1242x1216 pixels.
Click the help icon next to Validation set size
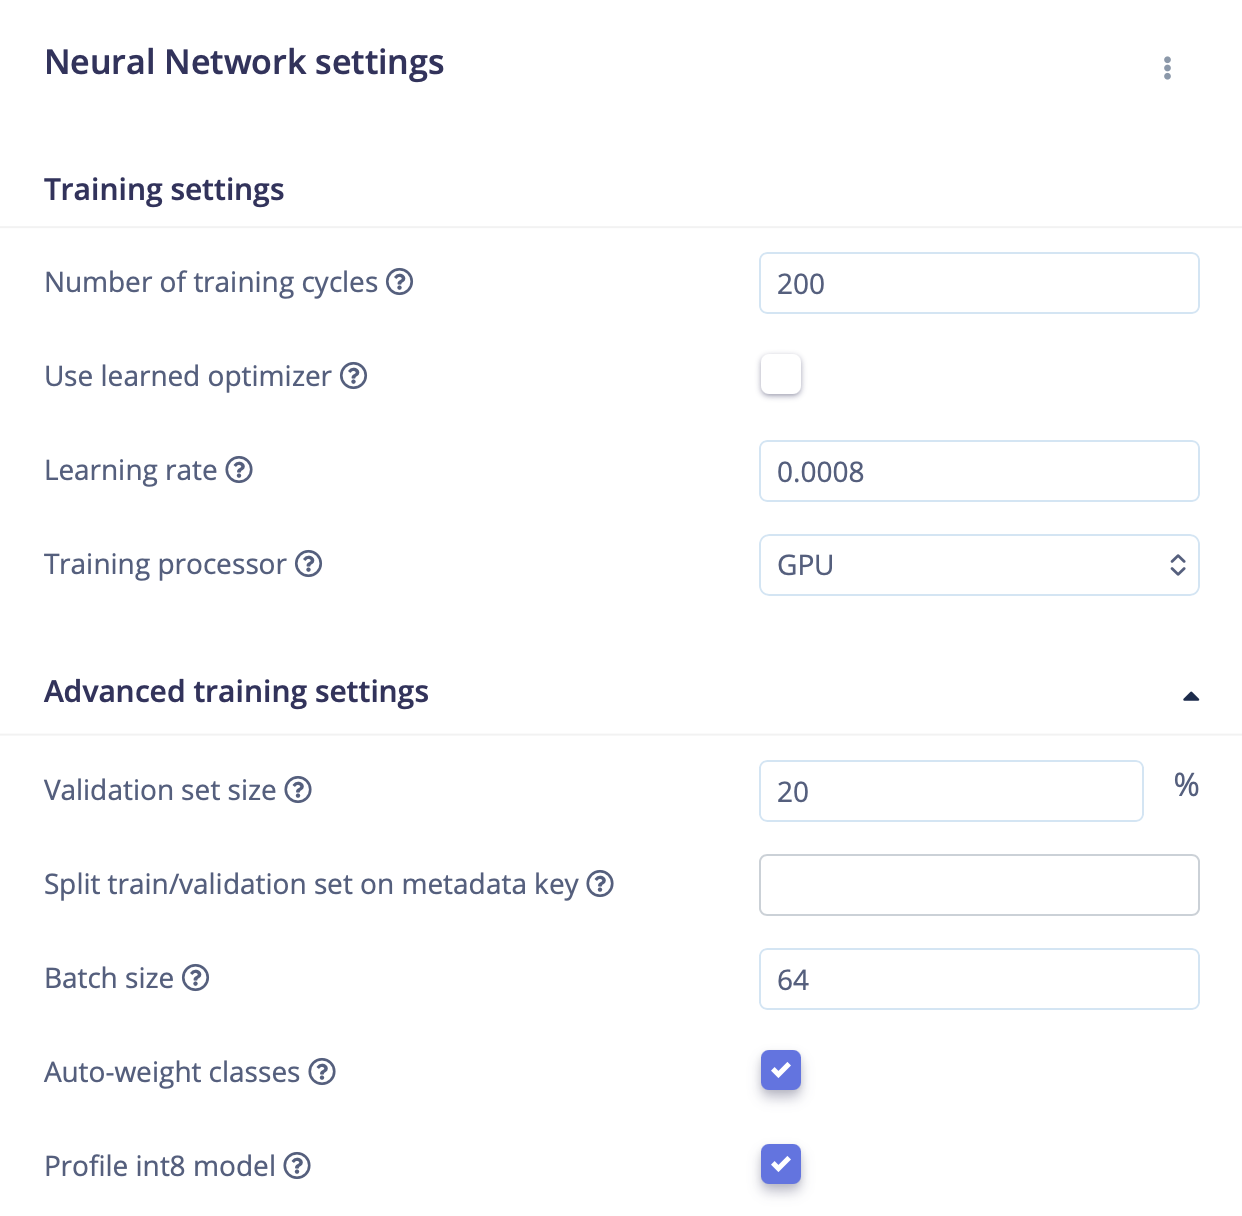point(297,790)
